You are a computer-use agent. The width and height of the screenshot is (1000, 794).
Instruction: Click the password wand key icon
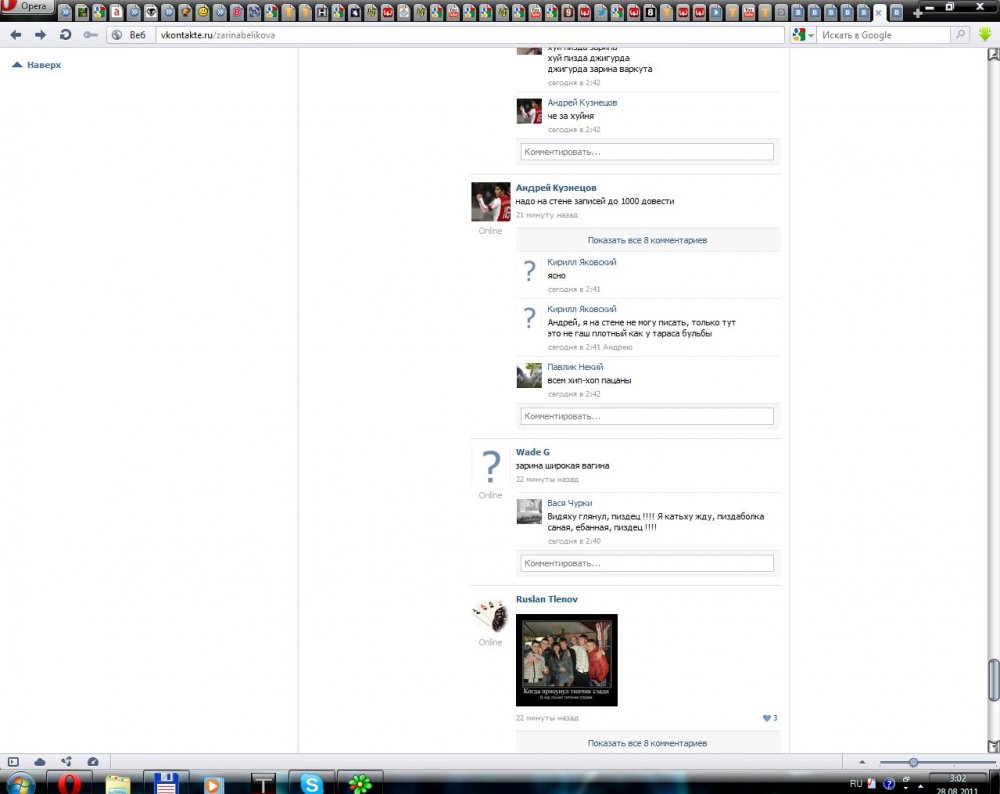pos(91,35)
